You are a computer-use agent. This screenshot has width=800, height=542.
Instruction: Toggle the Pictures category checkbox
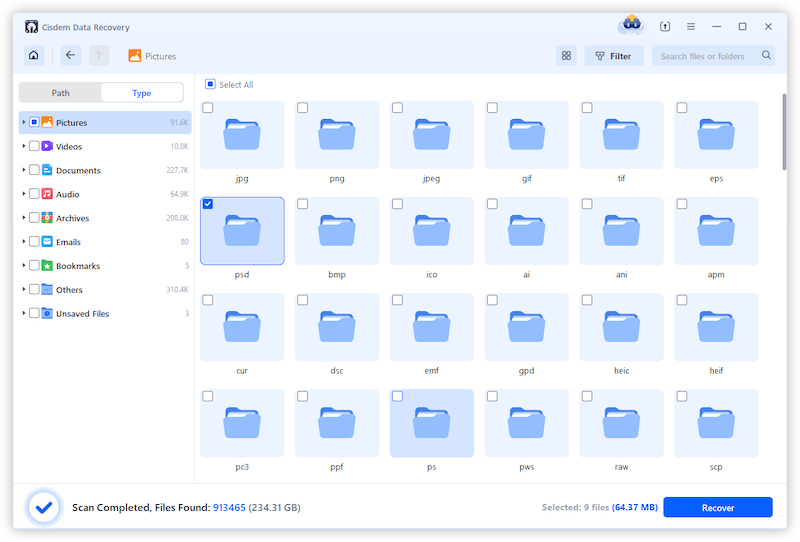click(x=34, y=122)
